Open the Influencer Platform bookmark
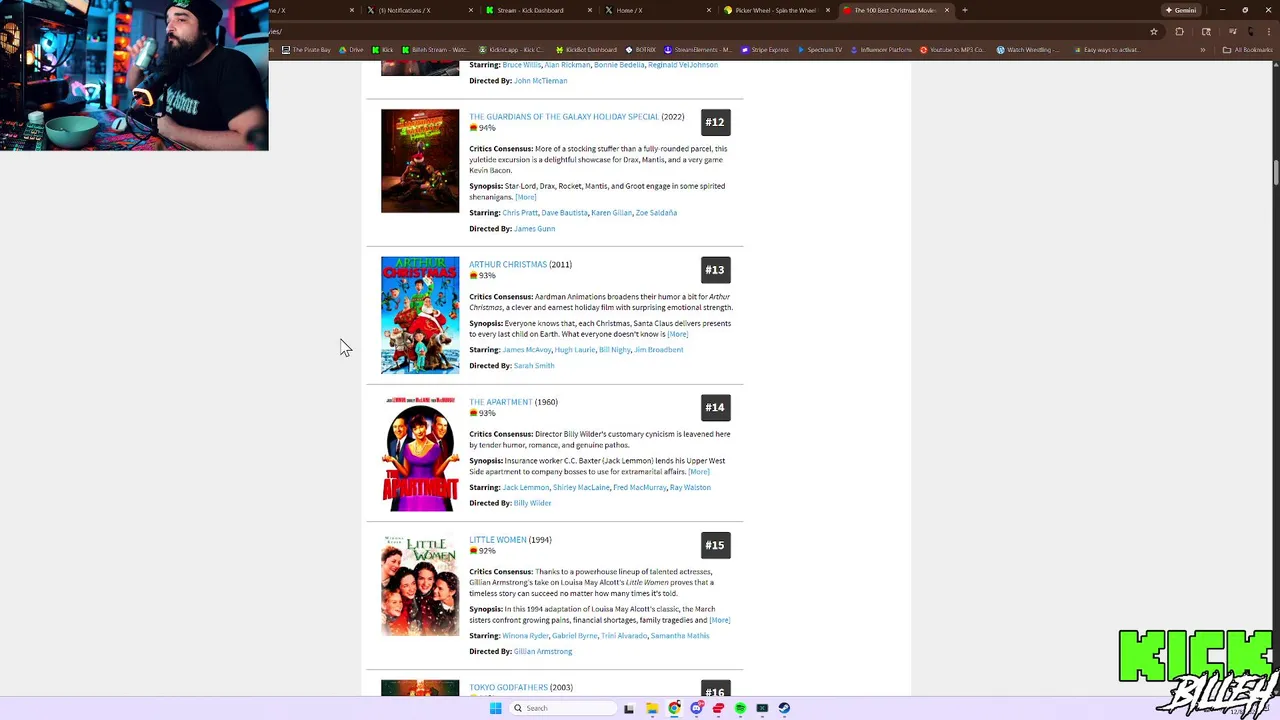The image size is (1280, 720). (881, 50)
